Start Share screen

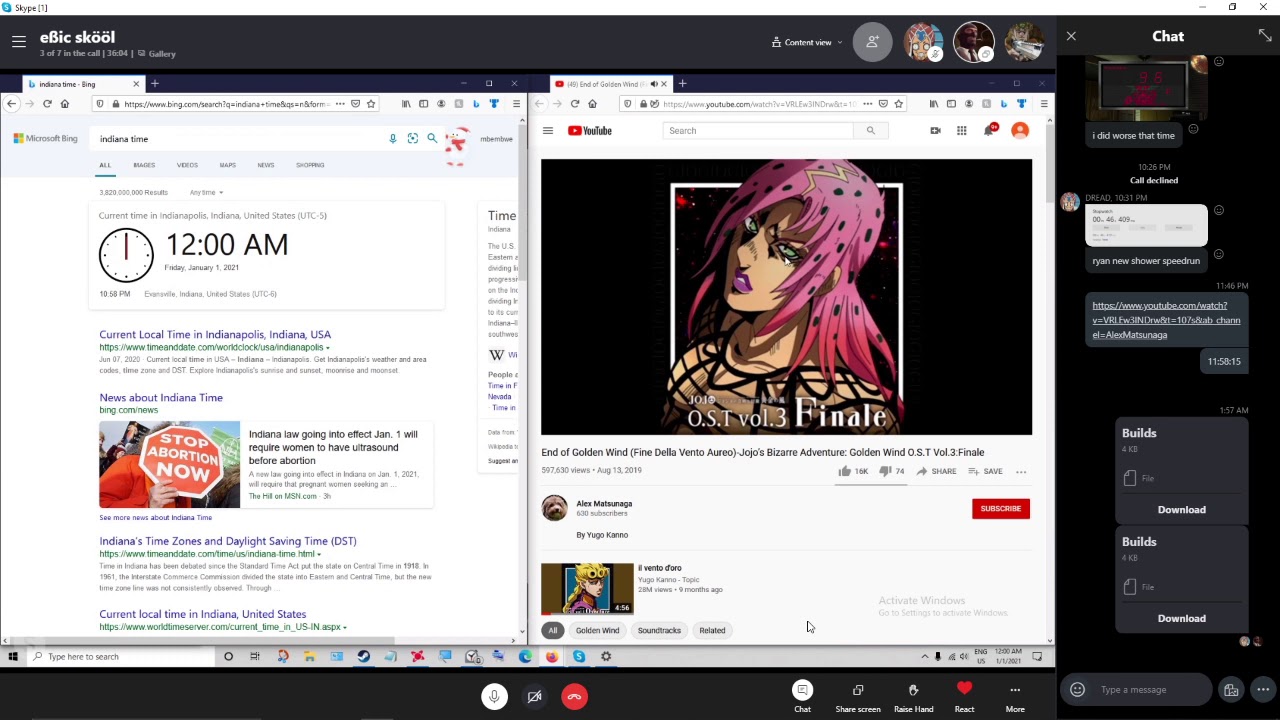tap(858, 697)
